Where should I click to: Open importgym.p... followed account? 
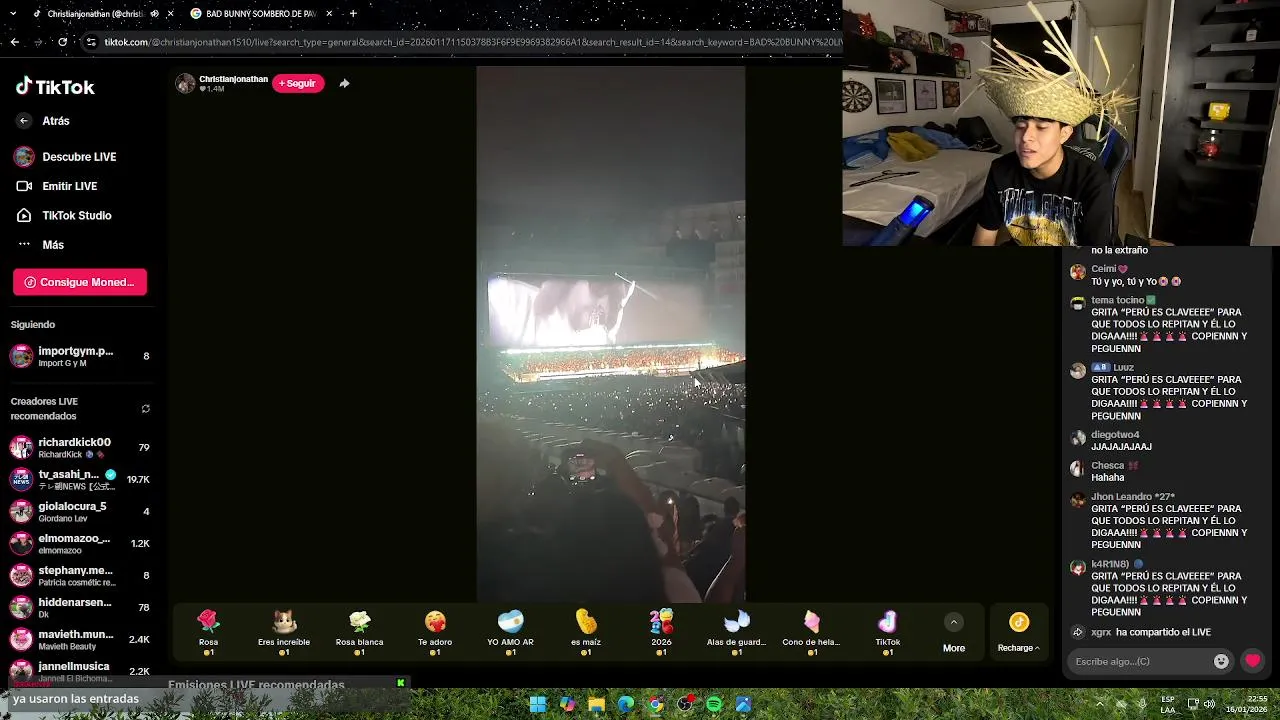click(x=80, y=356)
